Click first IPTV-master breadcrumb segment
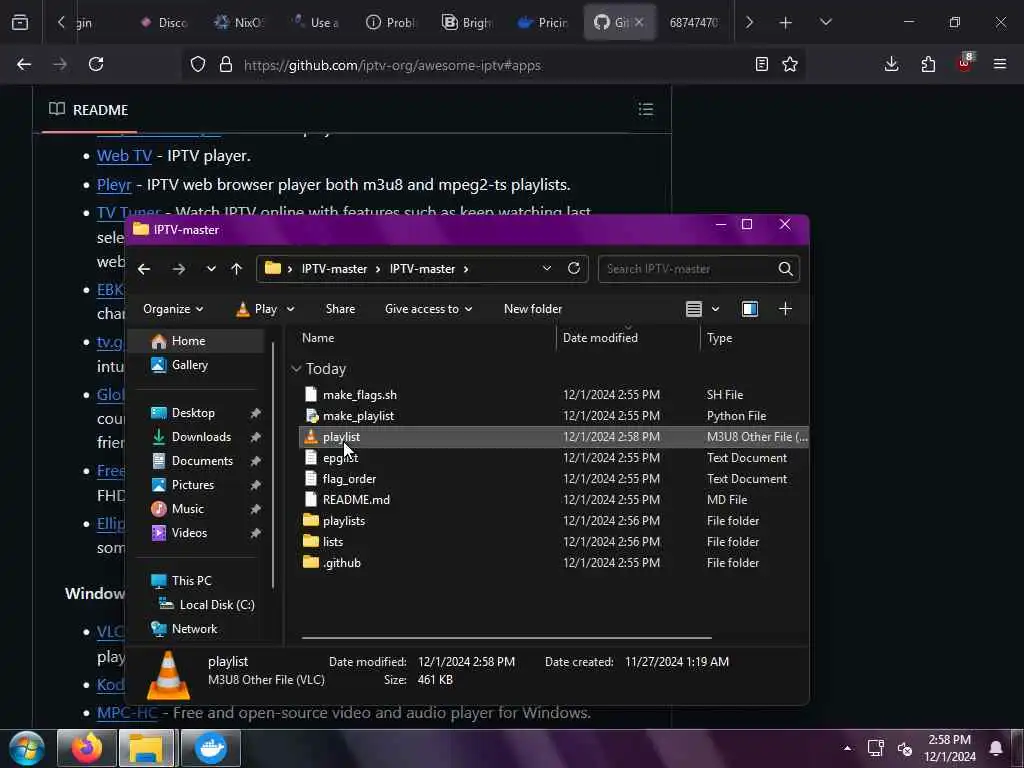1024x768 pixels. click(x=334, y=269)
